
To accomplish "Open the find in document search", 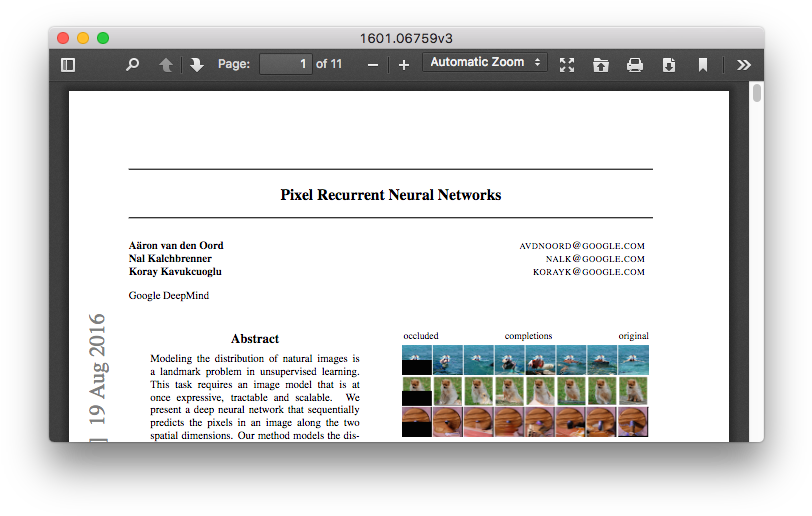I will pyautogui.click(x=133, y=65).
